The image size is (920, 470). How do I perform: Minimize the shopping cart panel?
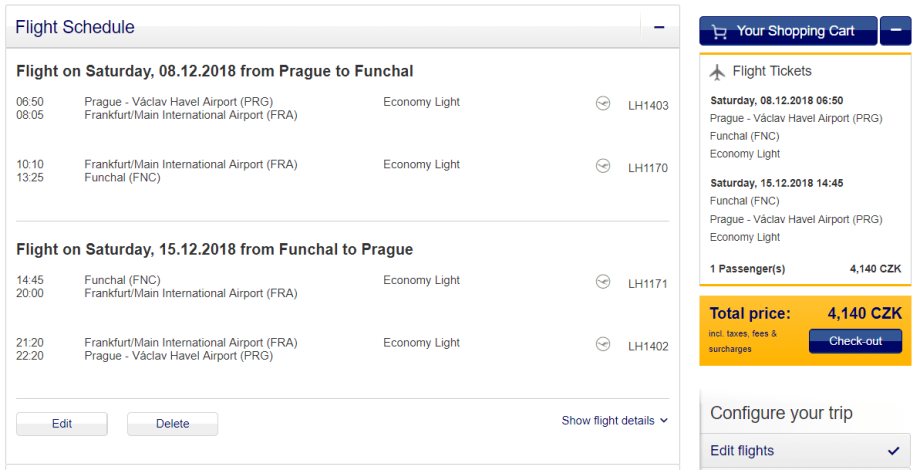click(x=896, y=31)
